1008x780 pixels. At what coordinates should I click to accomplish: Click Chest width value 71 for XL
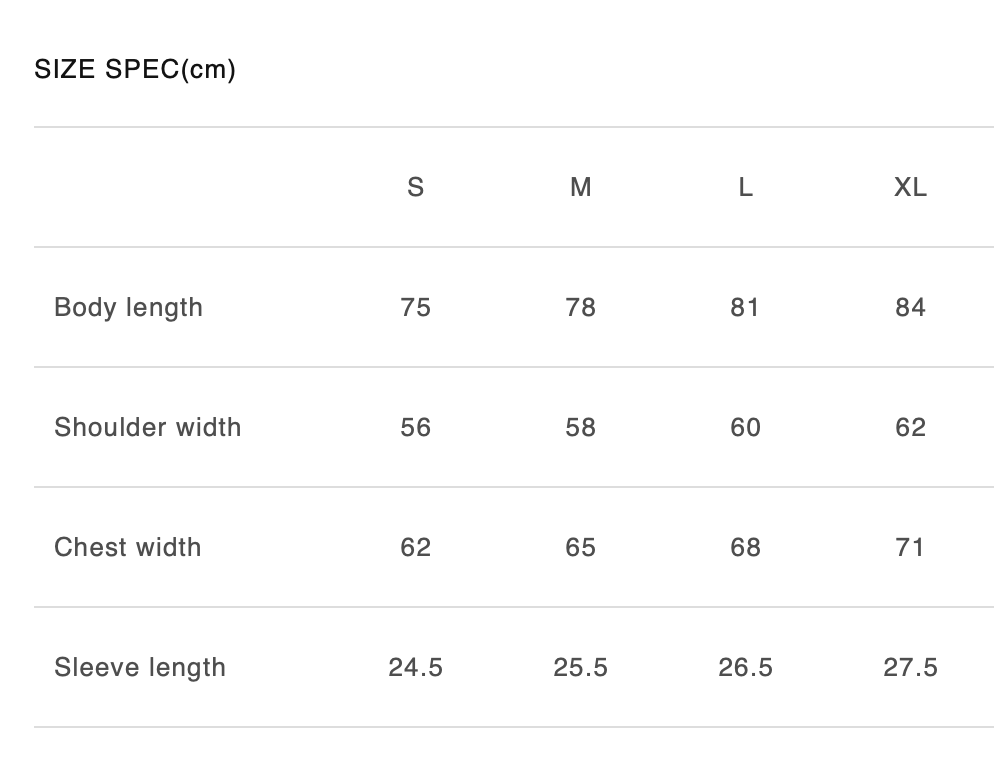(x=910, y=547)
